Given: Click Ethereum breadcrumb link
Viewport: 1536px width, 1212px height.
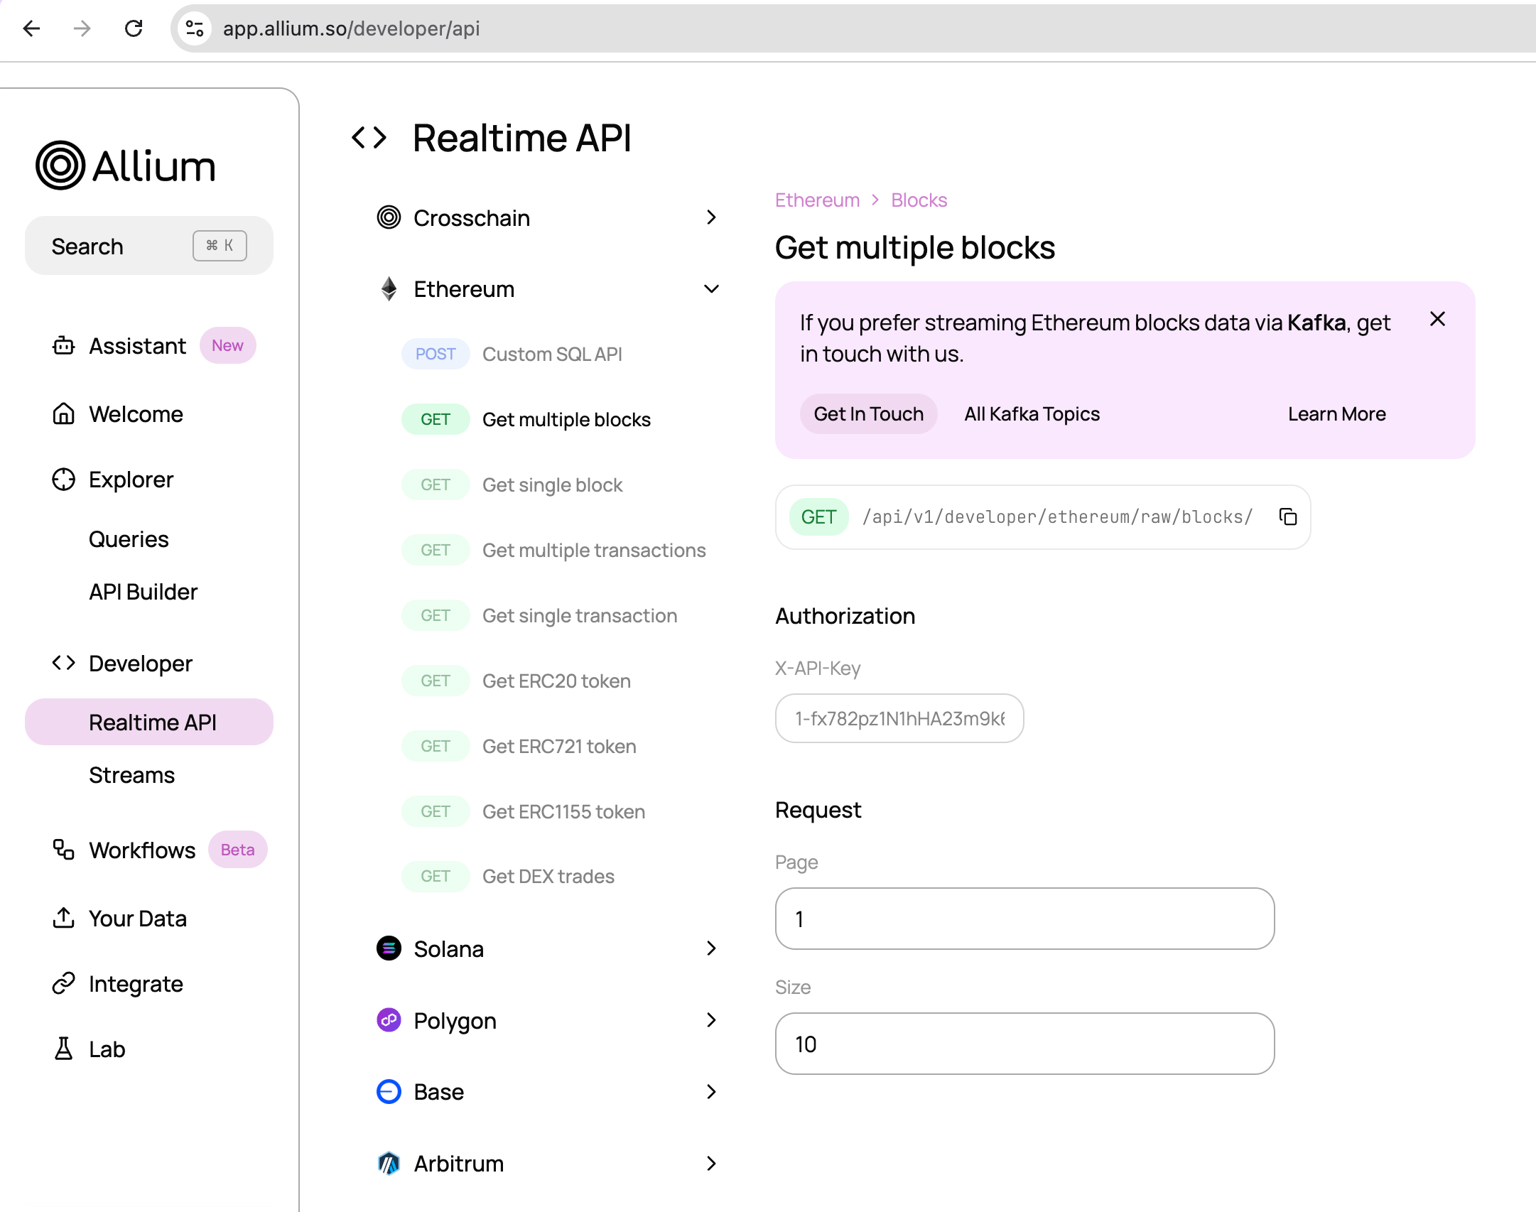Looking at the screenshot, I should (x=817, y=200).
